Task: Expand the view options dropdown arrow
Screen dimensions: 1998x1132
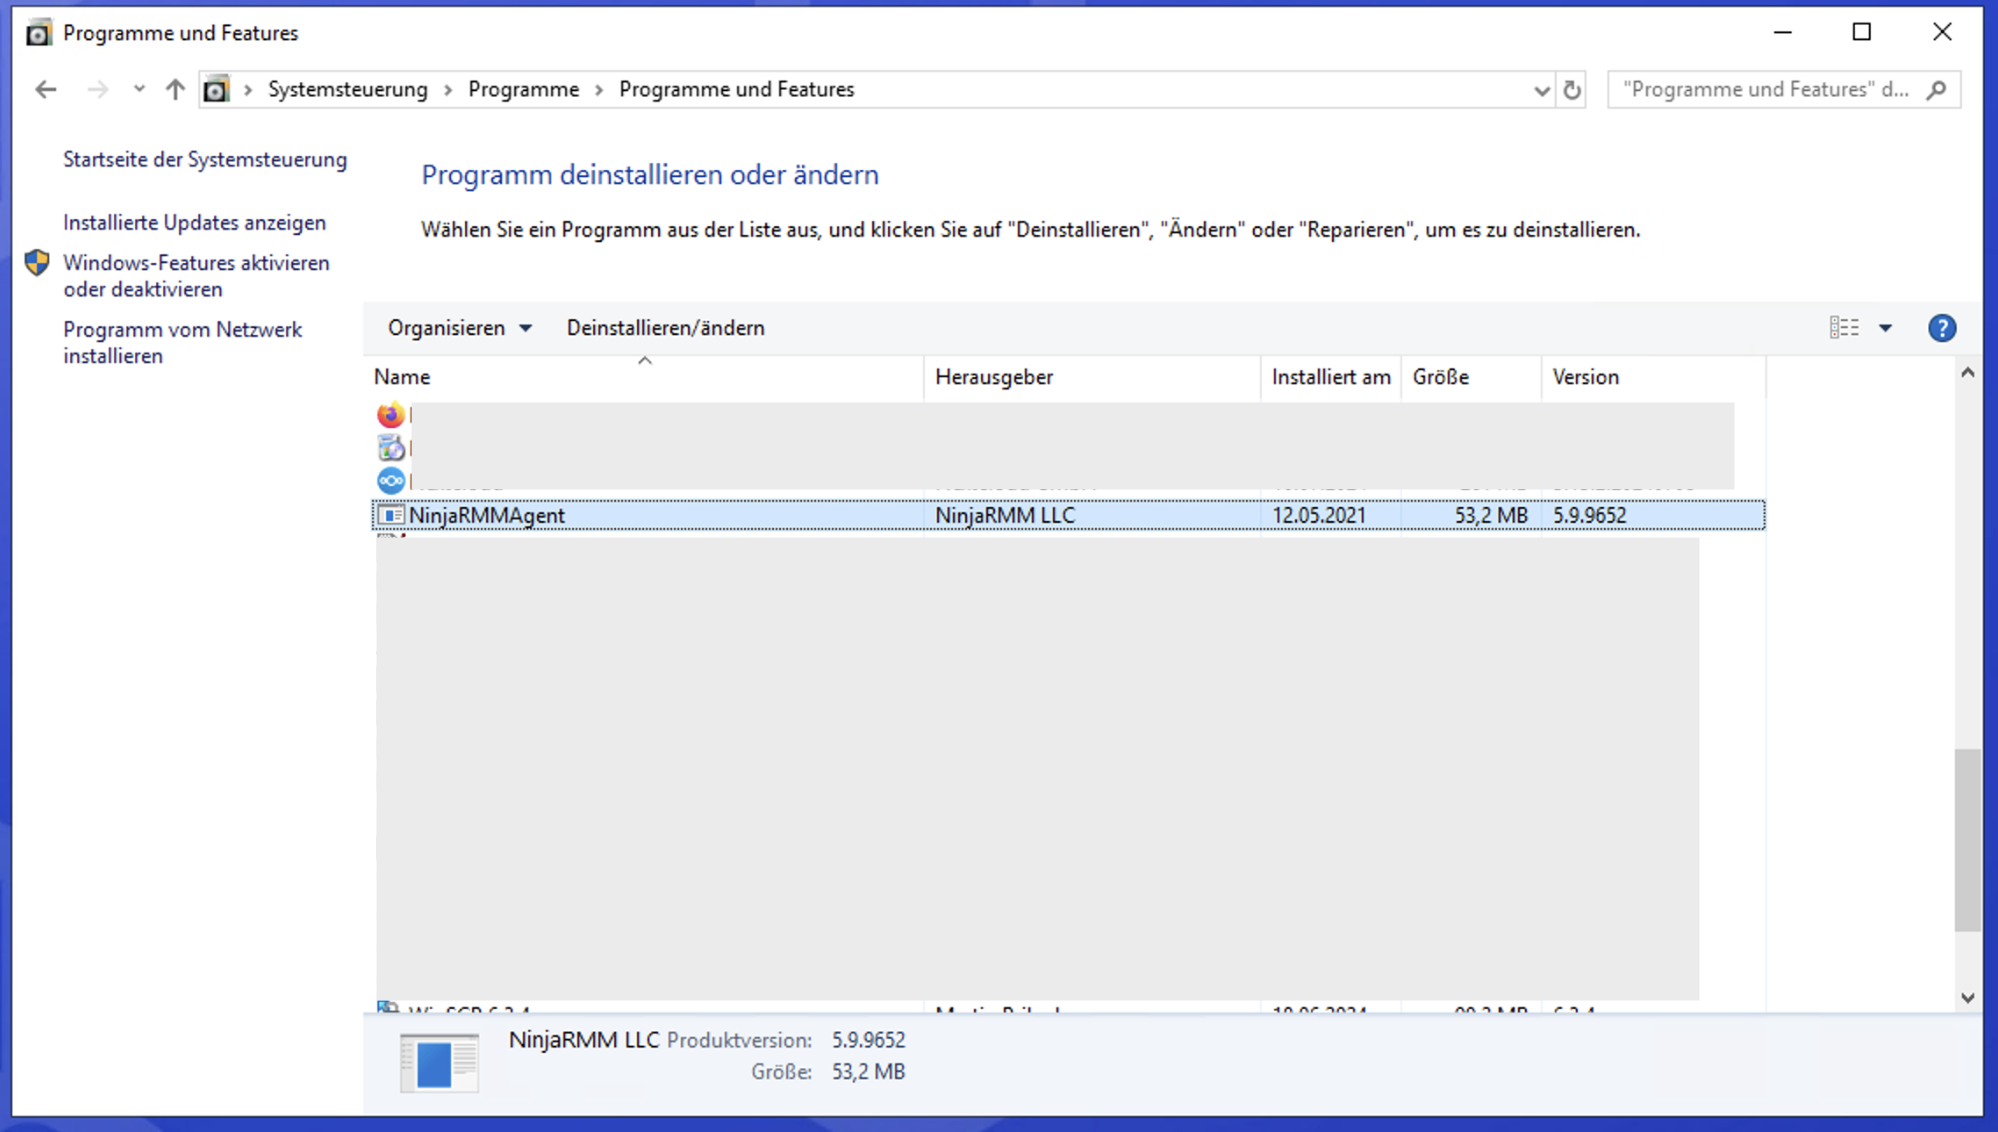Action: tap(1885, 328)
